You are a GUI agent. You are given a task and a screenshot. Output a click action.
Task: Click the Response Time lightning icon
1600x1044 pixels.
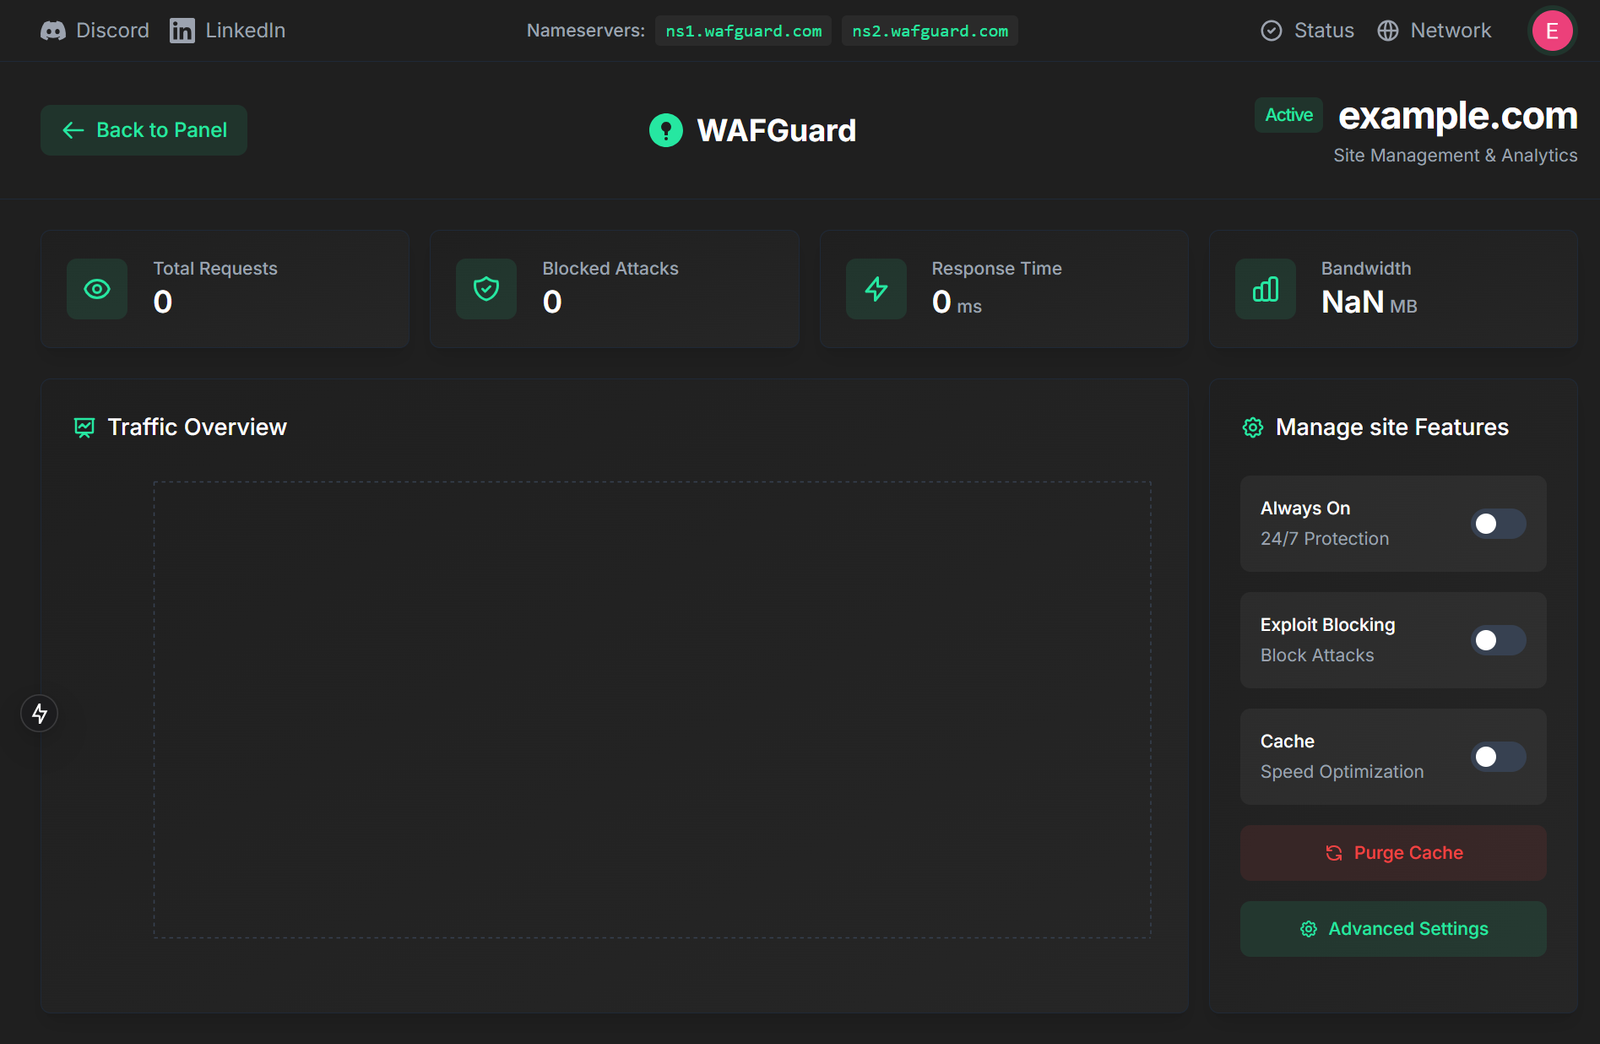[876, 289]
